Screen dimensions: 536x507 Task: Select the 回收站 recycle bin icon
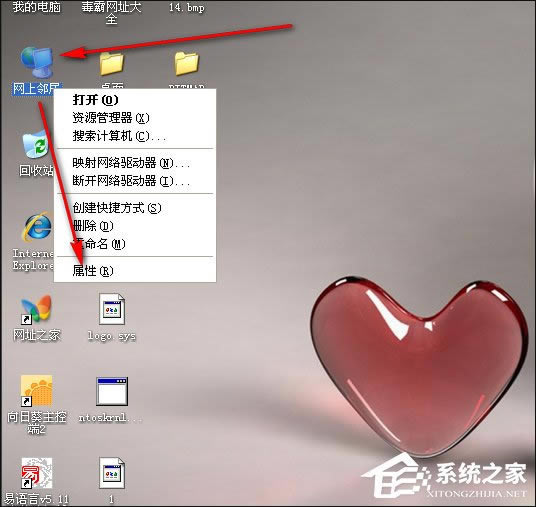[x=36, y=145]
